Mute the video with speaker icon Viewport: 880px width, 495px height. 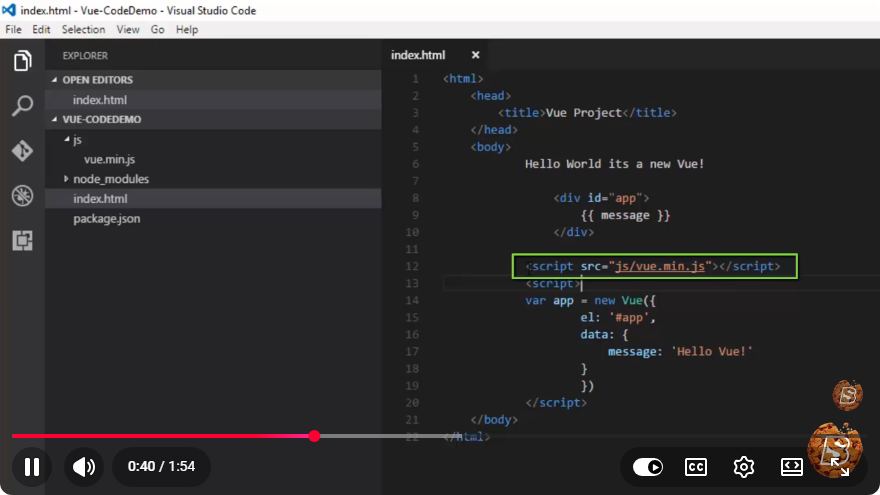coord(84,466)
